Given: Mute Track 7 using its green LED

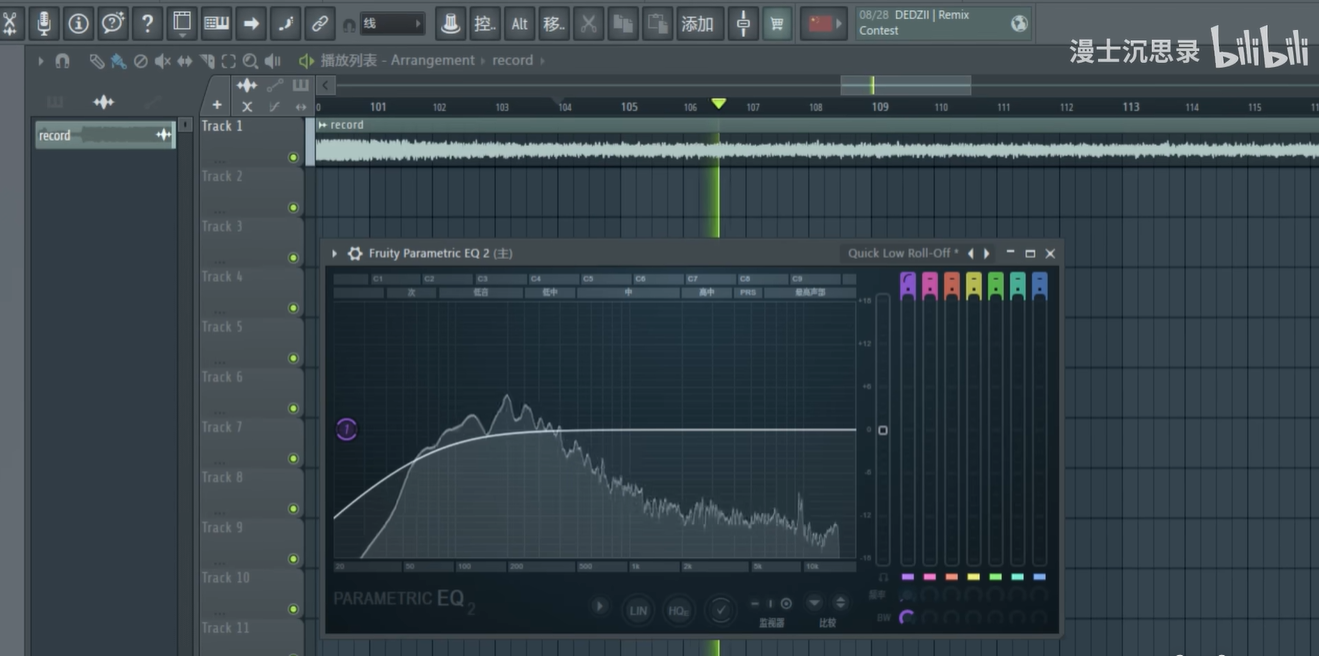Looking at the screenshot, I should coord(293,458).
